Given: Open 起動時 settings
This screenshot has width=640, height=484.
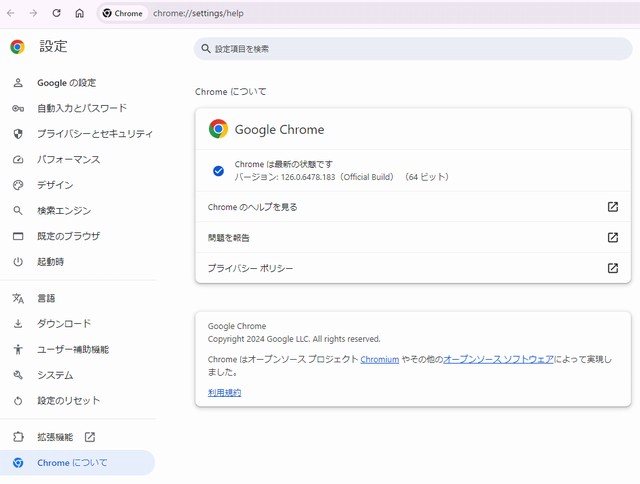Looking at the screenshot, I should tap(78, 262).
